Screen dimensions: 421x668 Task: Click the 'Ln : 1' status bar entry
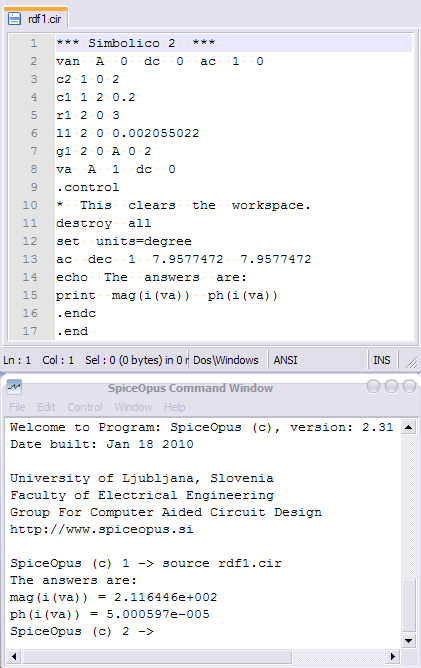(17, 360)
